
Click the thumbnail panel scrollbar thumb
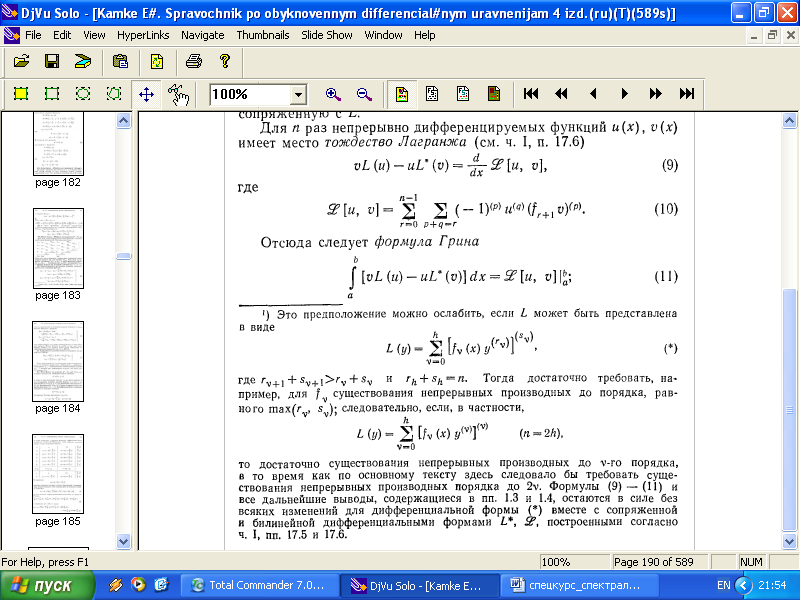[x=123, y=256]
